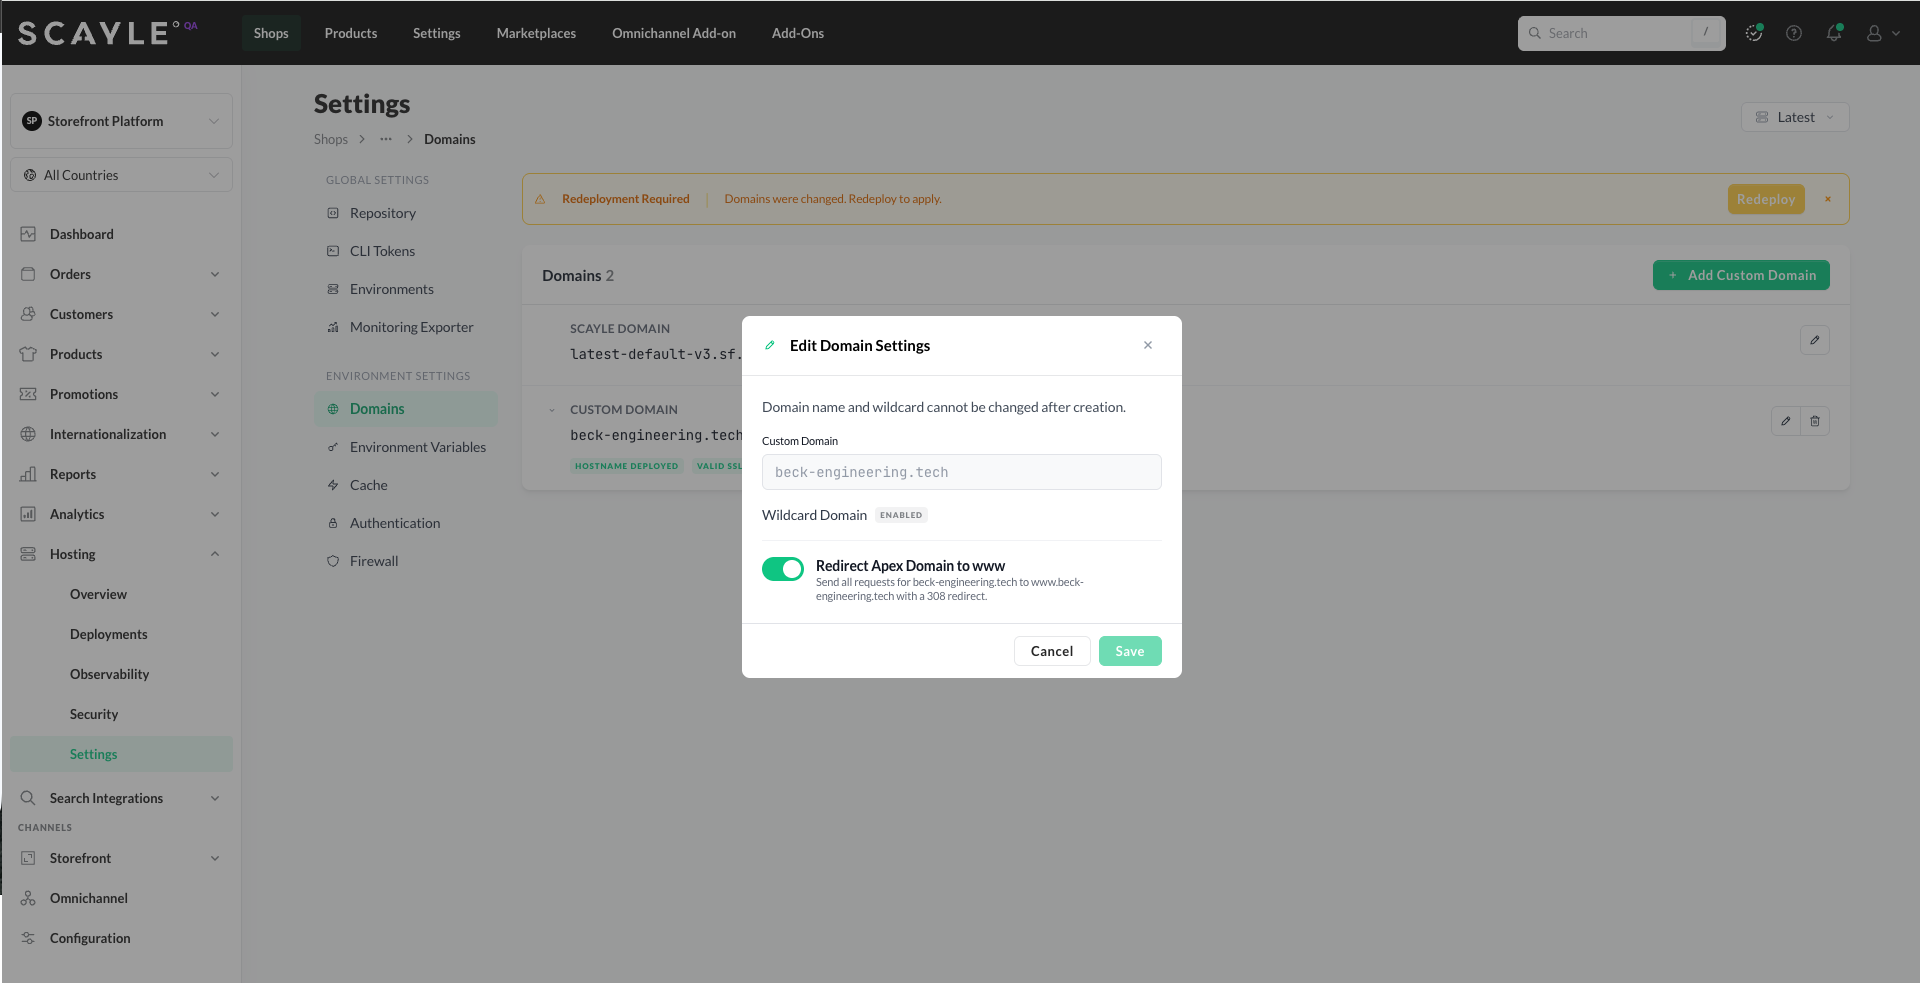Click the Cache lightning icon

333,485
